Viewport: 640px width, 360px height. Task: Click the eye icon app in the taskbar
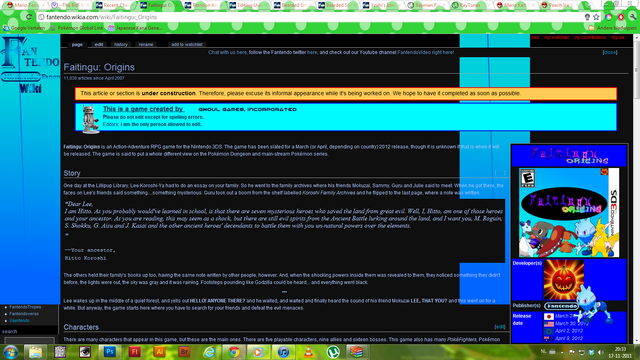tap(84, 352)
